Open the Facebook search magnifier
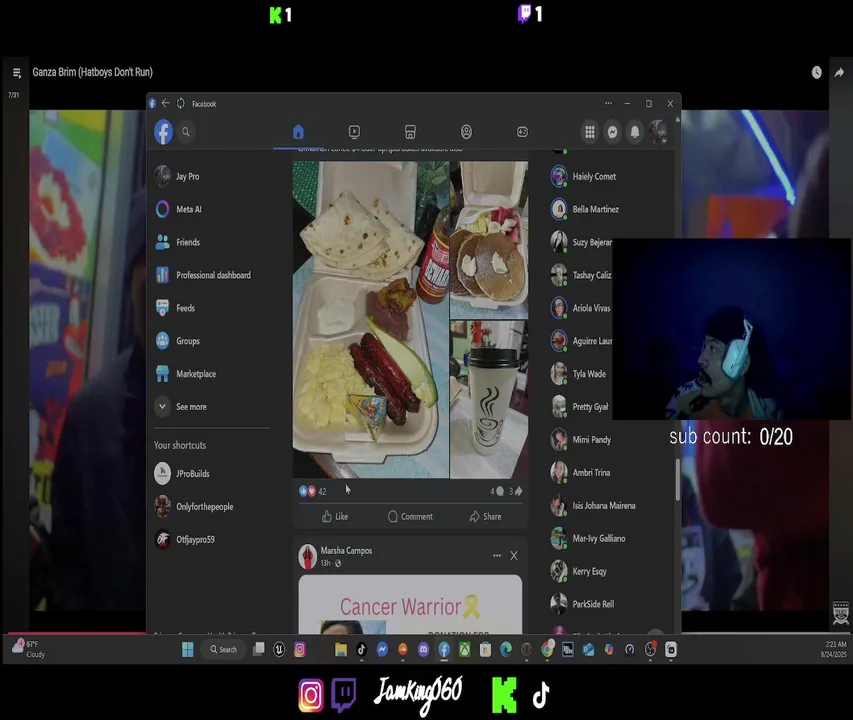Screen dimensions: 853x720 [x=186, y=132]
